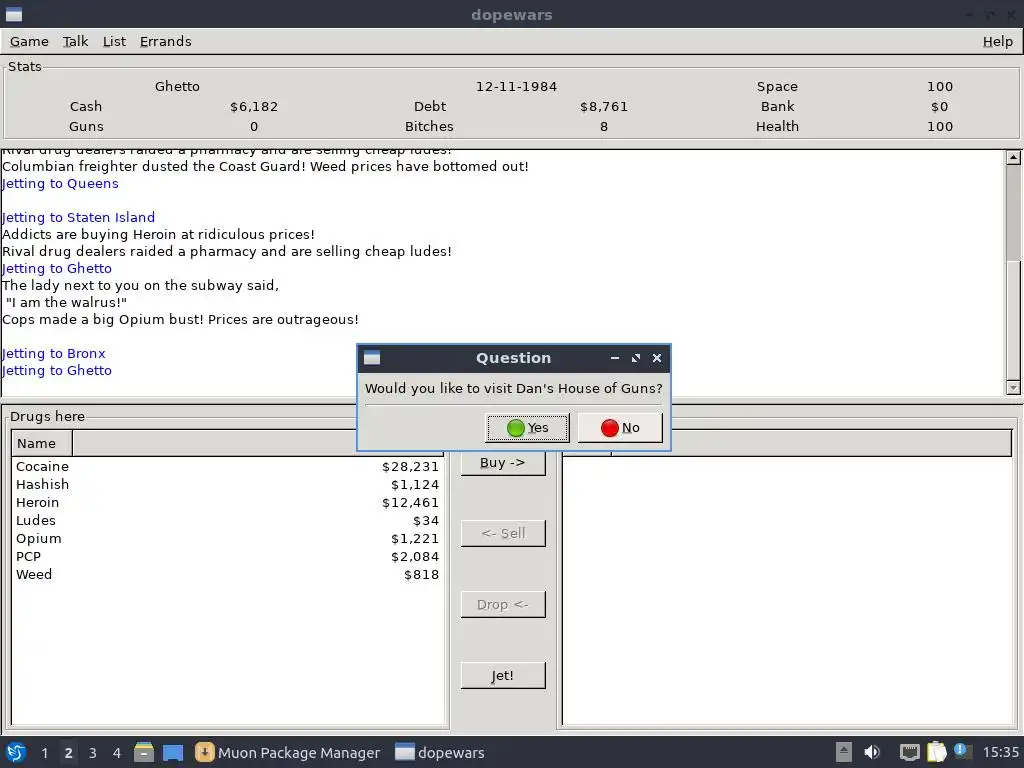Switch to workspace 3
The height and width of the screenshot is (768, 1024).
pyautogui.click(x=93, y=753)
